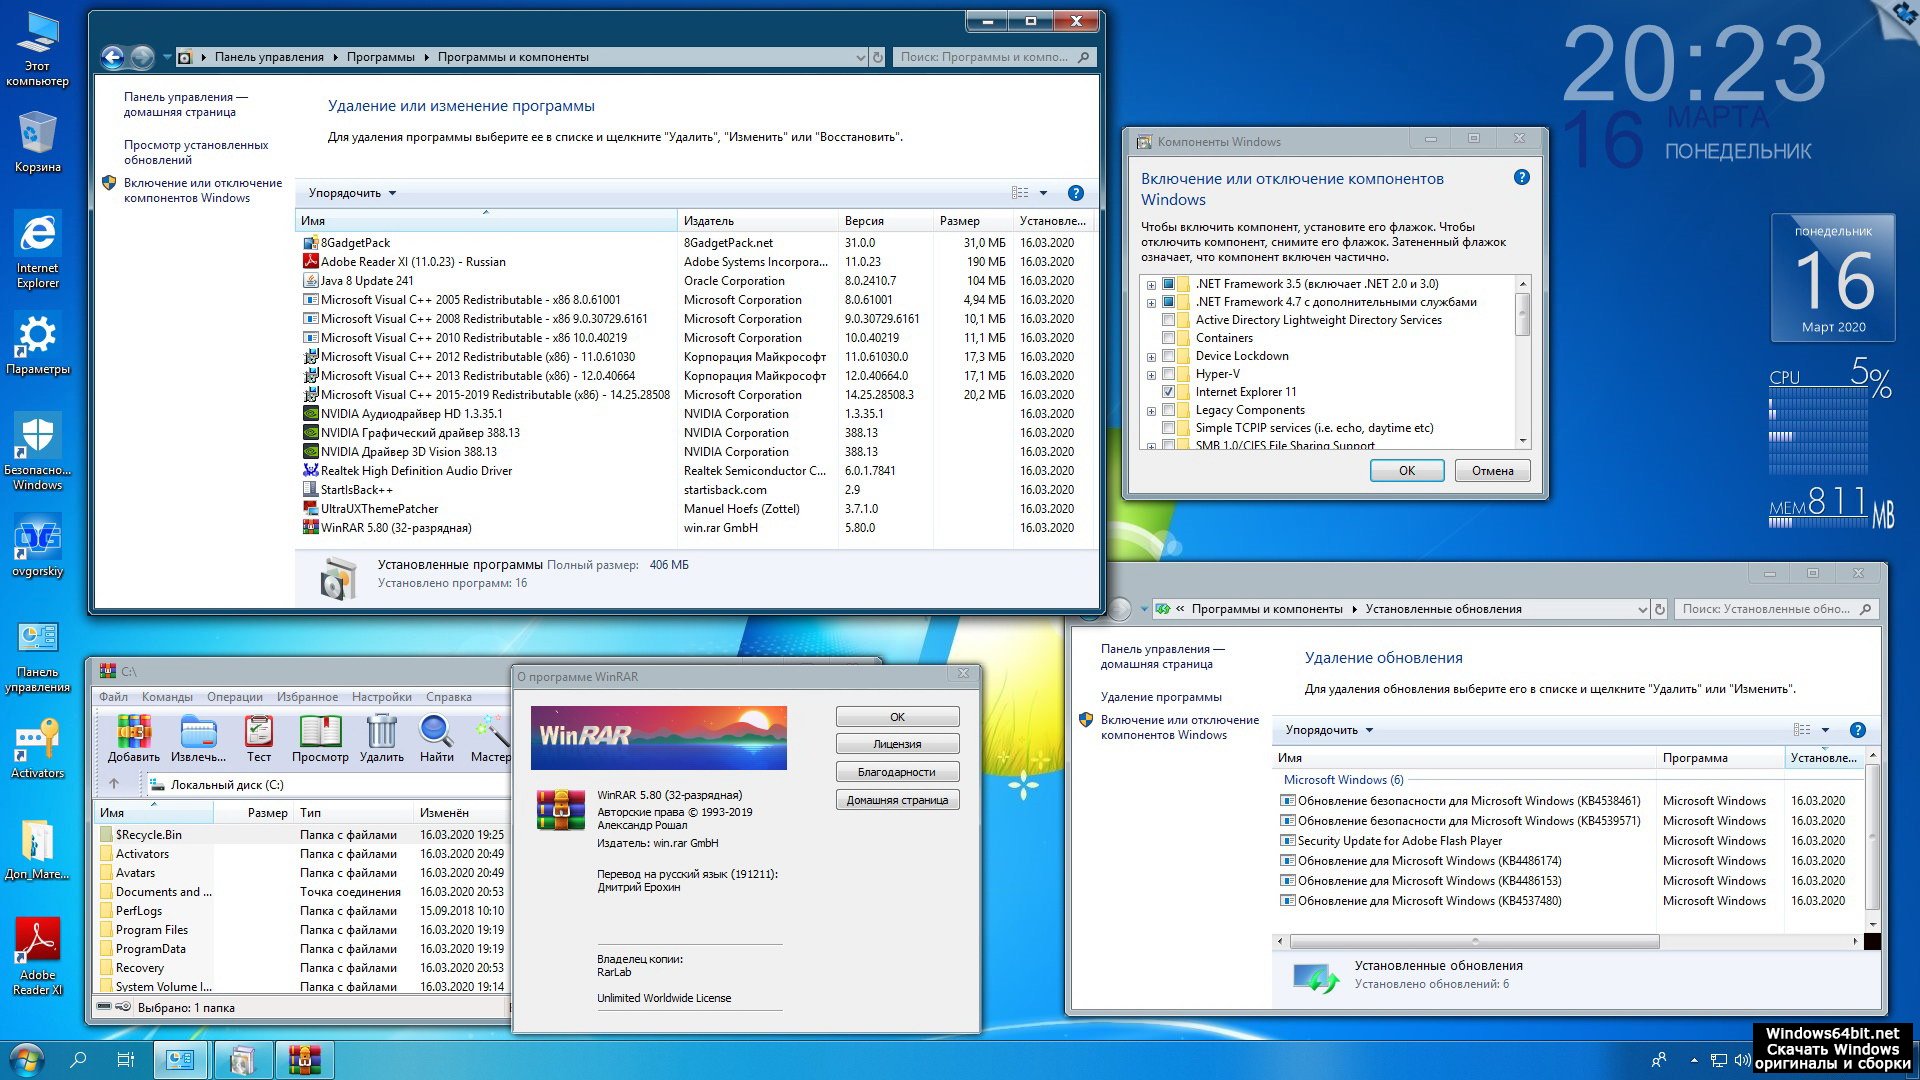Open Start menu from taskbar
Screen dimensions: 1920x1080
(26, 1059)
